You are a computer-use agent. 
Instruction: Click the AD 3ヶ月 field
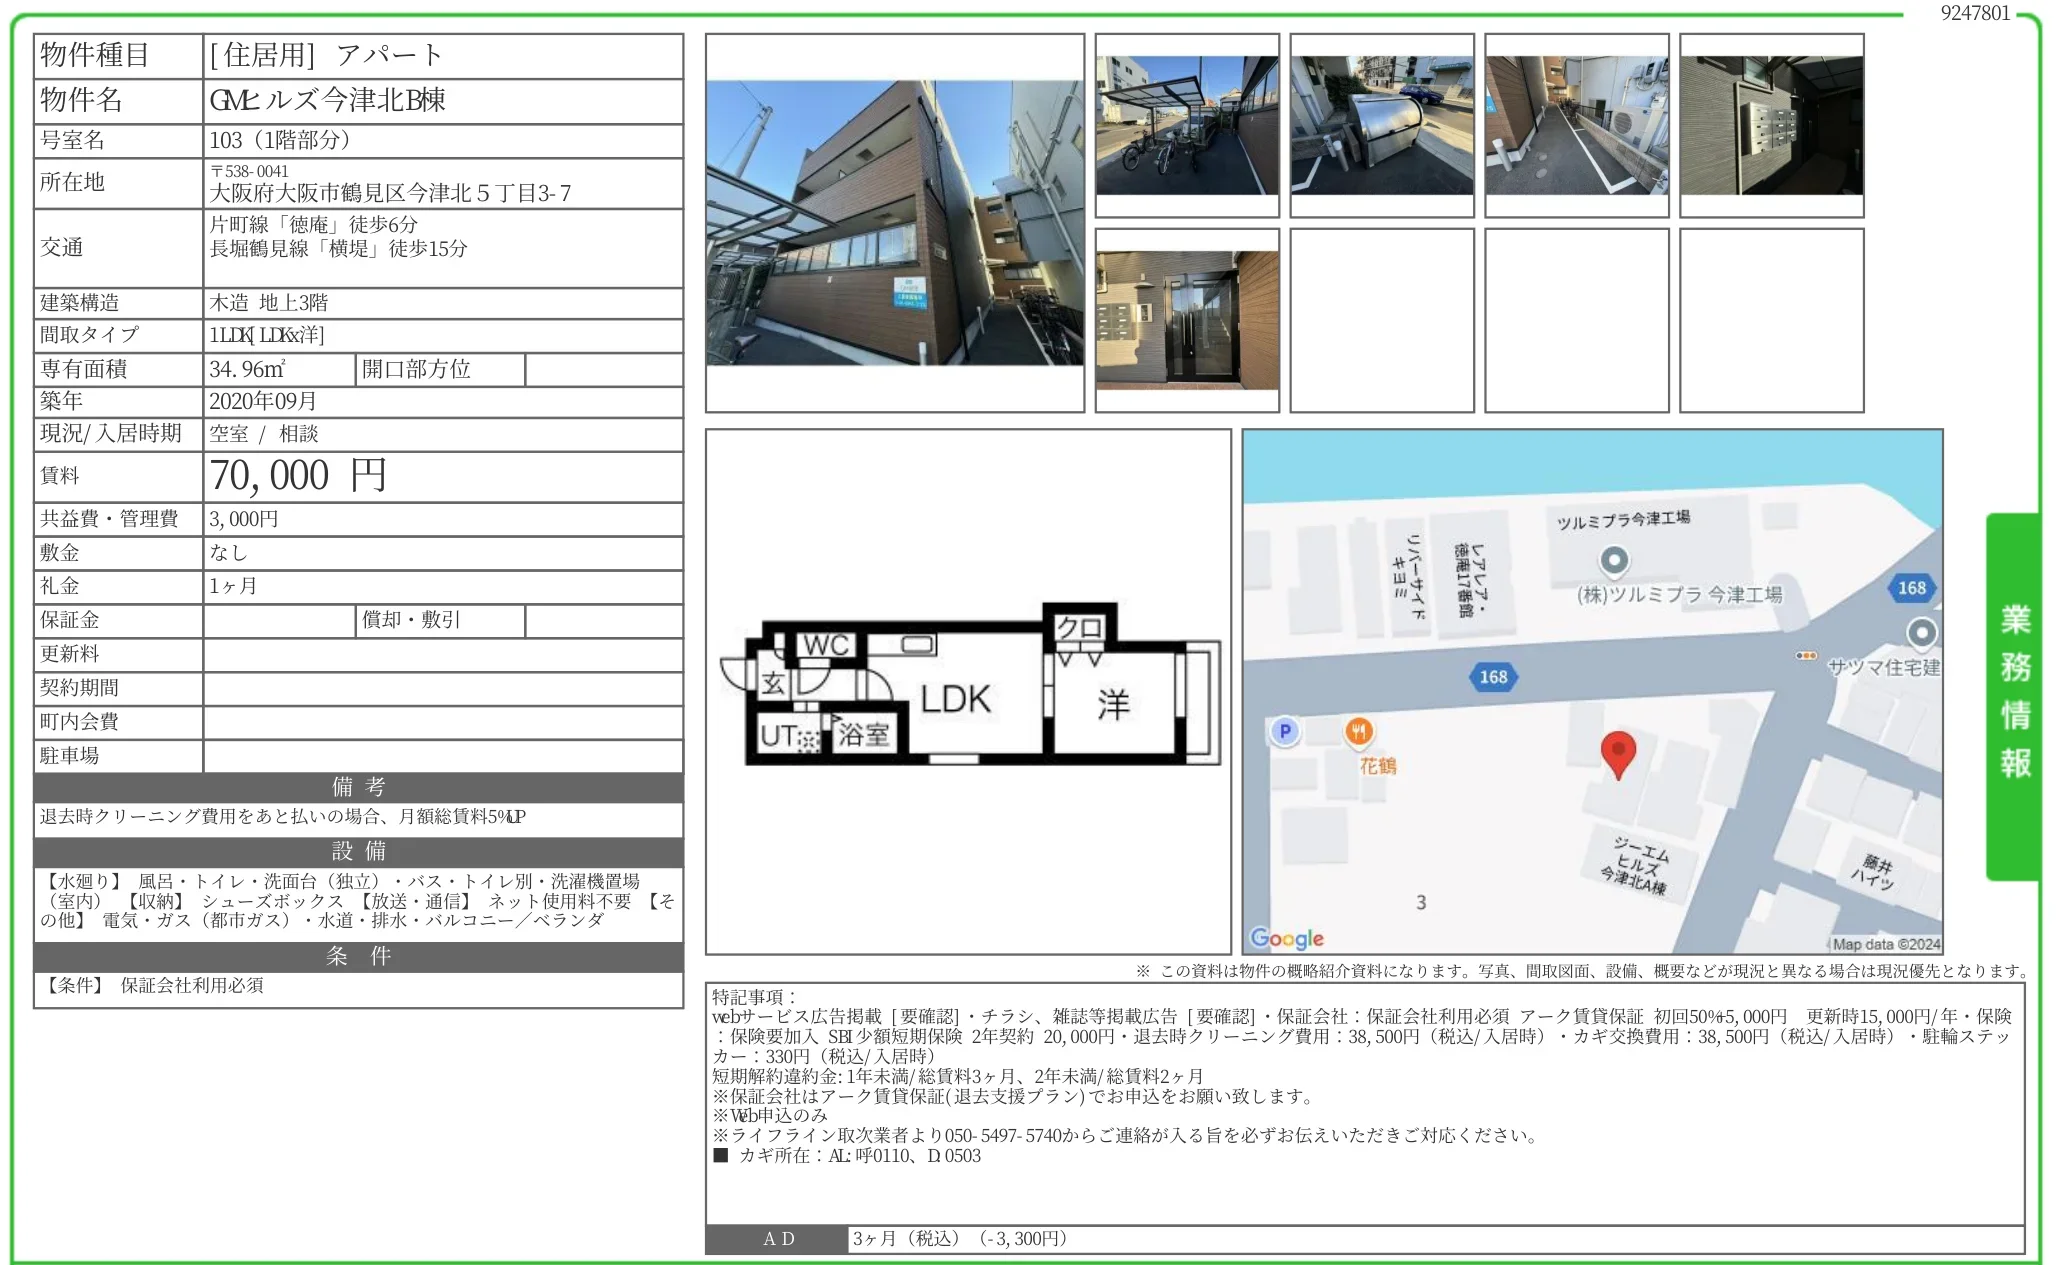959,1238
